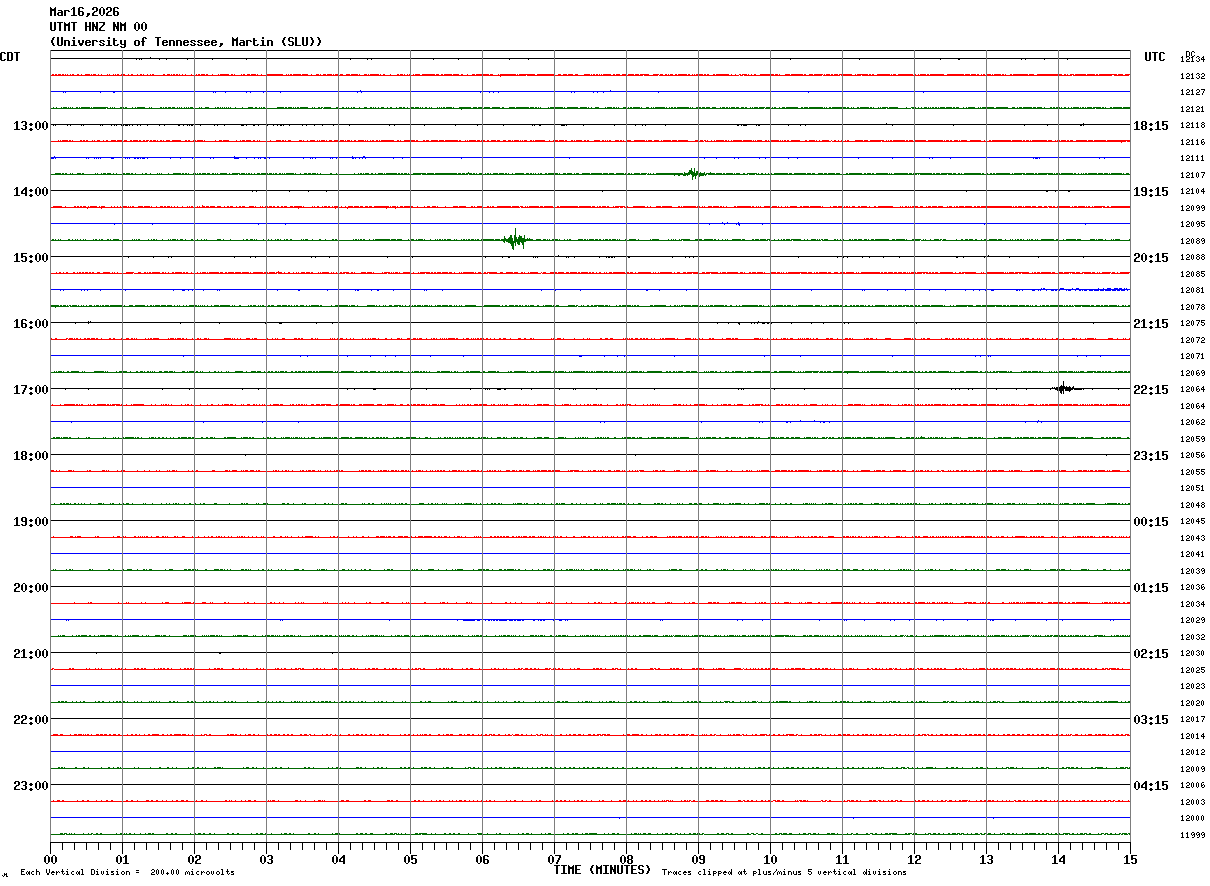
Task: Select the DC offset value 12039
Action: click(x=1192, y=571)
